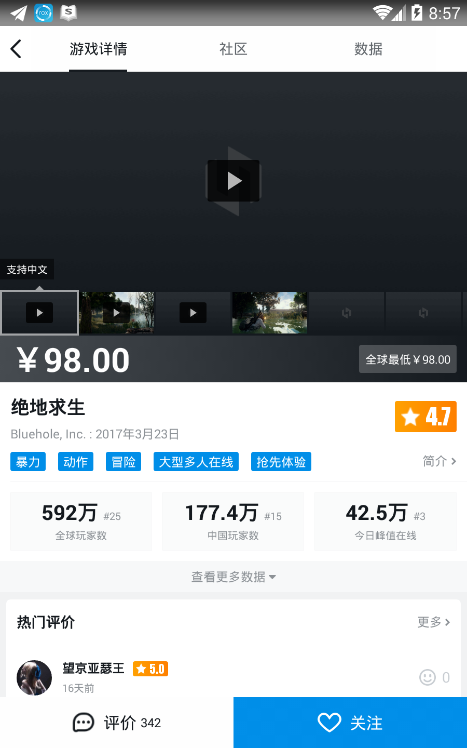The height and width of the screenshot is (748, 467).
Task: Toggle 关注 heart follow button
Action: pos(350,722)
